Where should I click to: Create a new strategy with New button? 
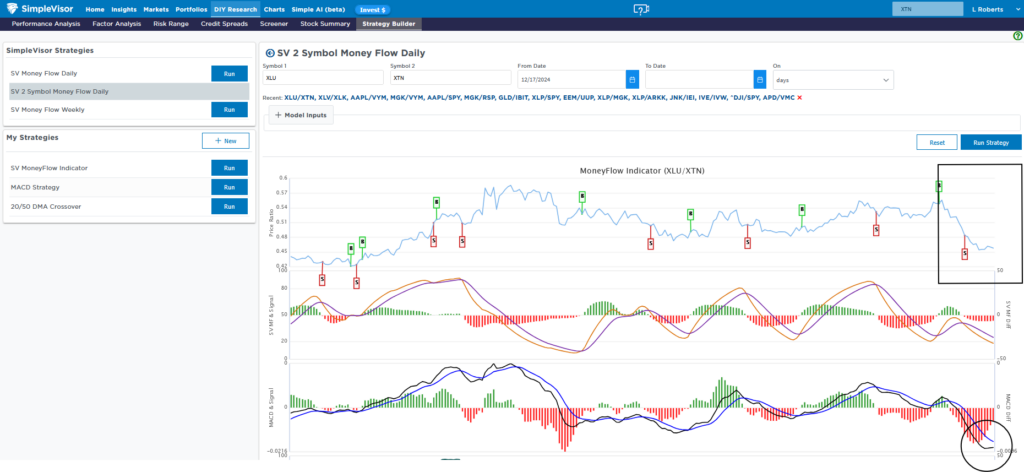(225, 141)
